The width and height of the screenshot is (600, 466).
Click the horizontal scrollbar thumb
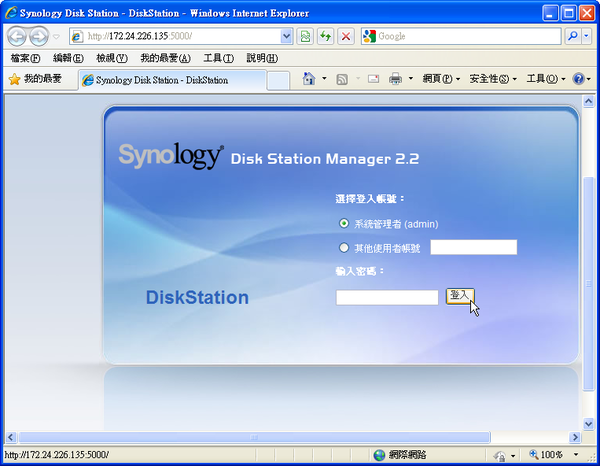[x=254, y=437]
